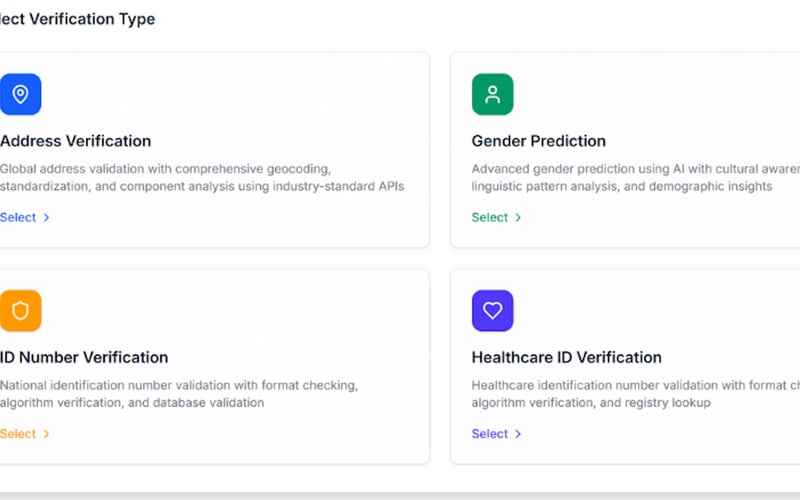Click the orange shield icon
800x500 pixels.
click(20, 310)
